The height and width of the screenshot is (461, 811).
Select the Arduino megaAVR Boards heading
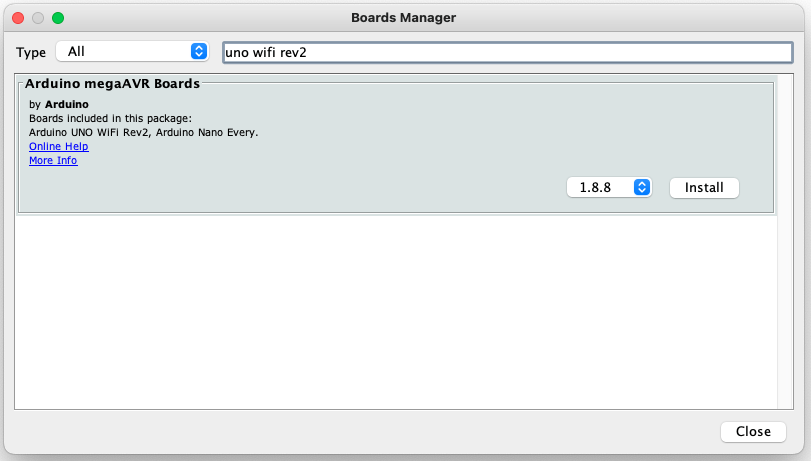click(x=112, y=84)
